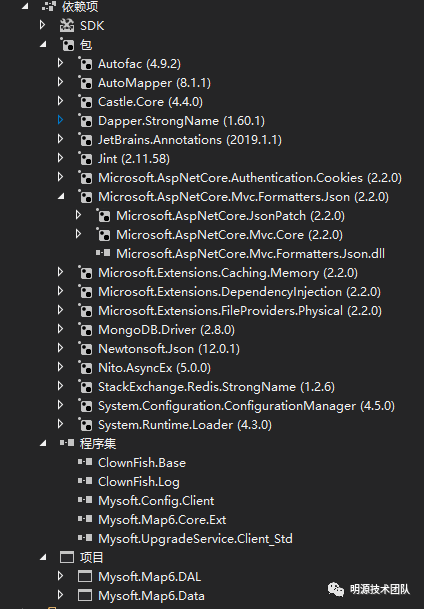Collapse the 项目 projects node

click(43, 557)
